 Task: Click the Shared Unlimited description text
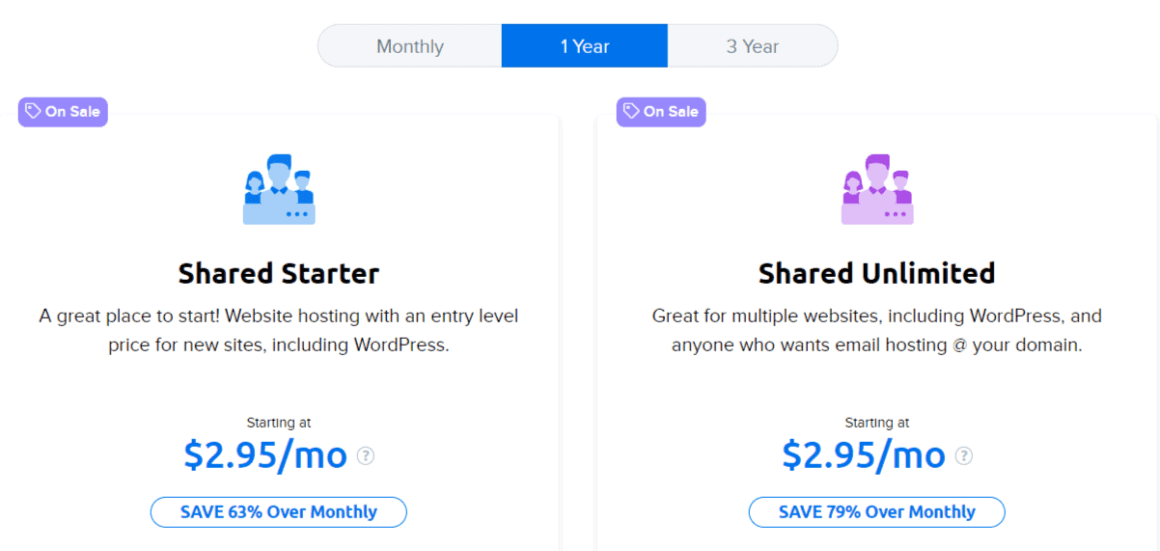pos(877,330)
